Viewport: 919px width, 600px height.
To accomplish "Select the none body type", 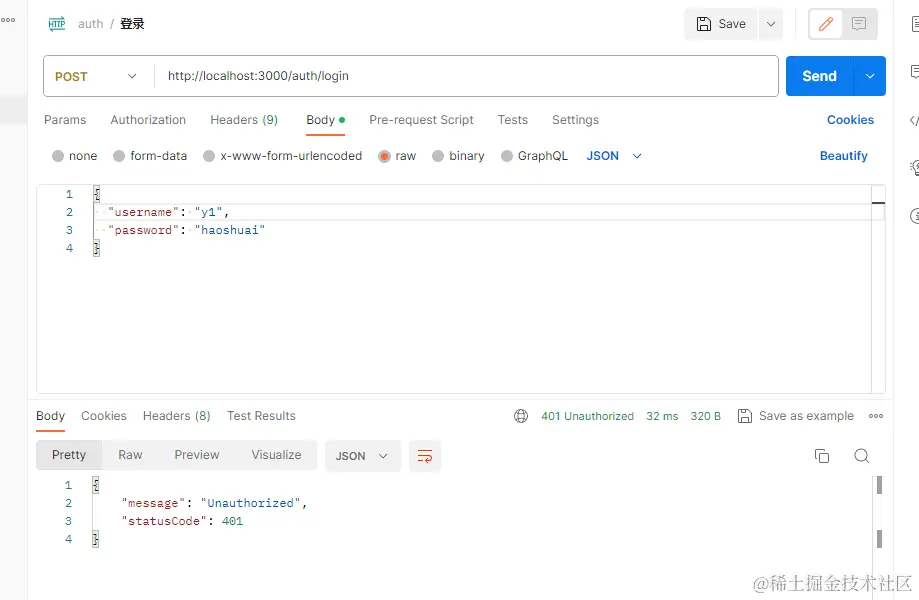I will click(x=57, y=156).
